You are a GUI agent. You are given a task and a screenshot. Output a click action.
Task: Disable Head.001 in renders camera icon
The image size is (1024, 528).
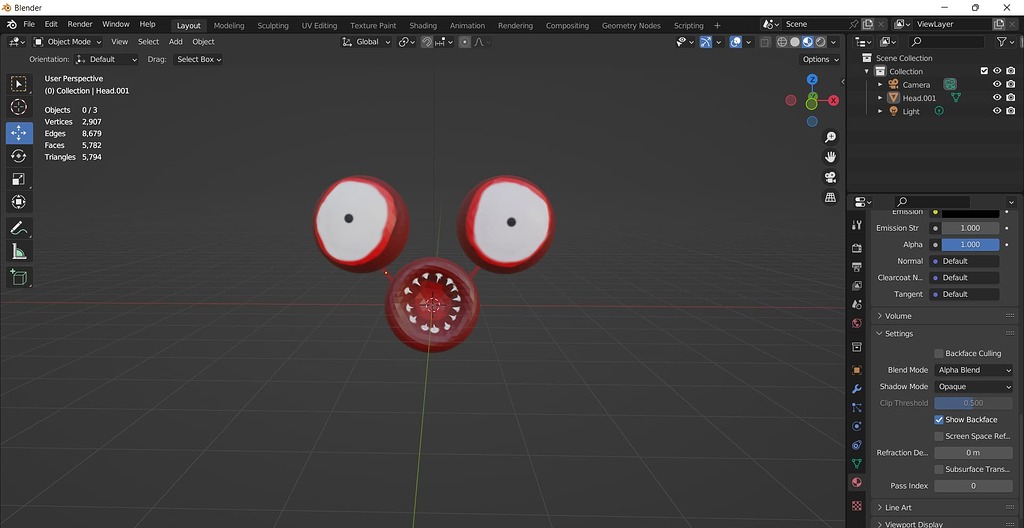pyautogui.click(x=1010, y=97)
